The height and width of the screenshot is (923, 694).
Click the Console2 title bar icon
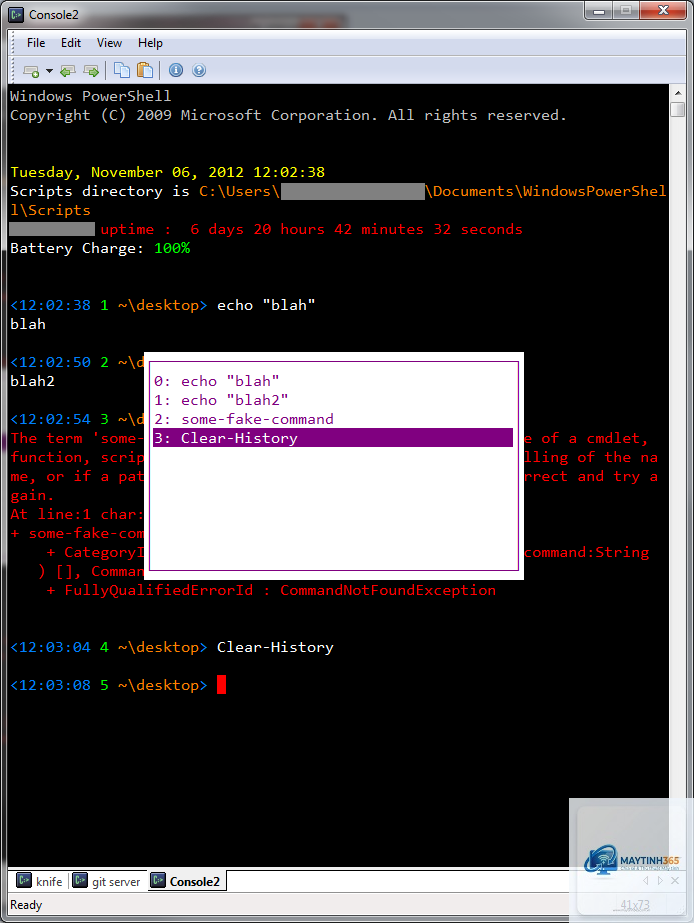16,14
